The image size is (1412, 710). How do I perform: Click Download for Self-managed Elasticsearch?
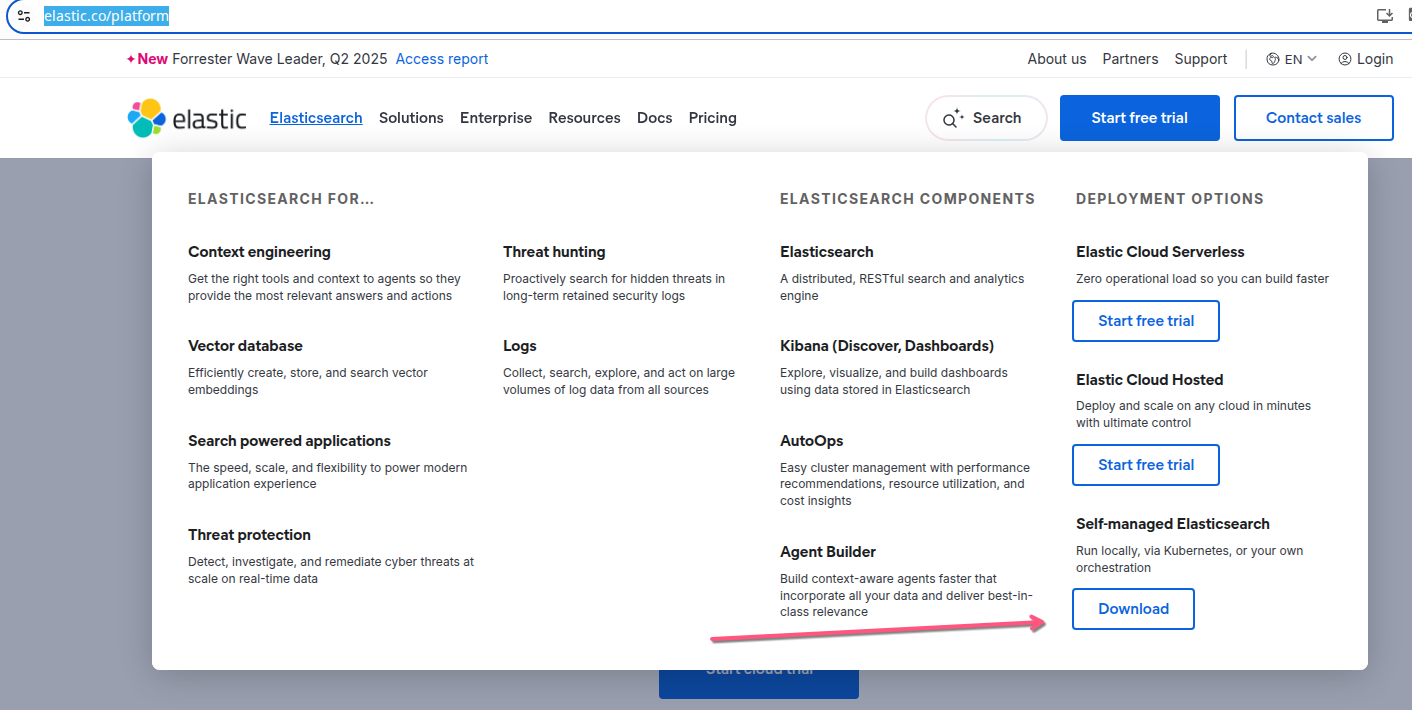point(1133,609)
